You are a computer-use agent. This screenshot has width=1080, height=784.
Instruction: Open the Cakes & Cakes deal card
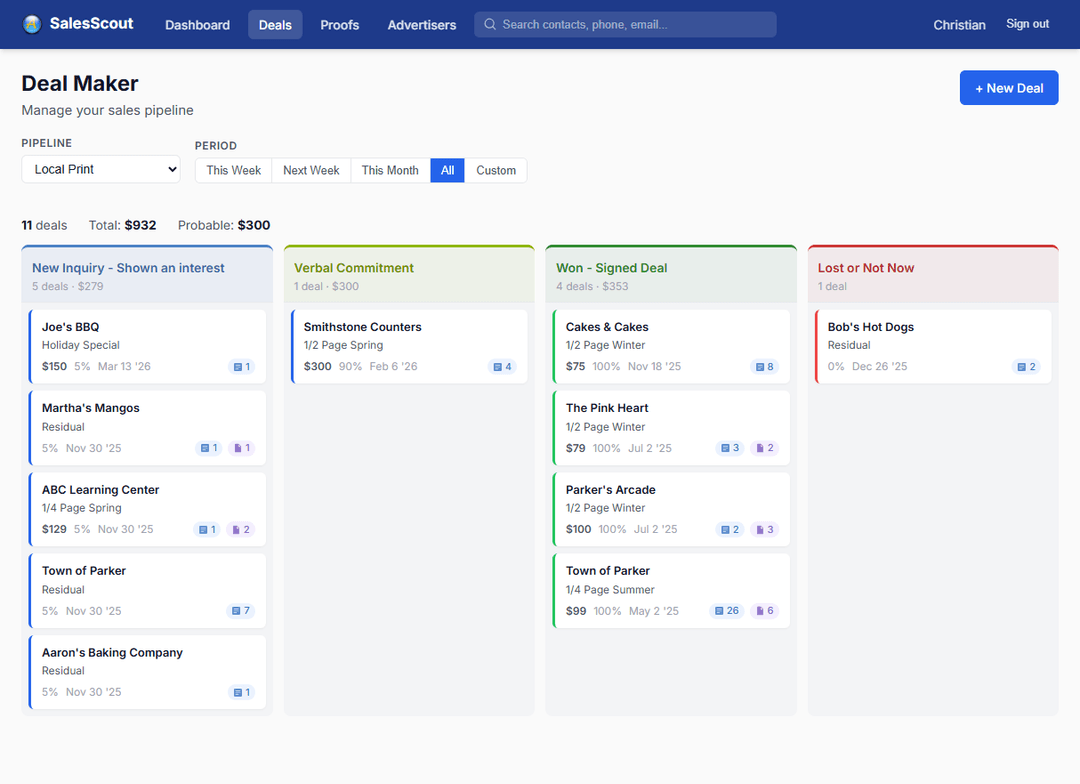click(672, 347)
